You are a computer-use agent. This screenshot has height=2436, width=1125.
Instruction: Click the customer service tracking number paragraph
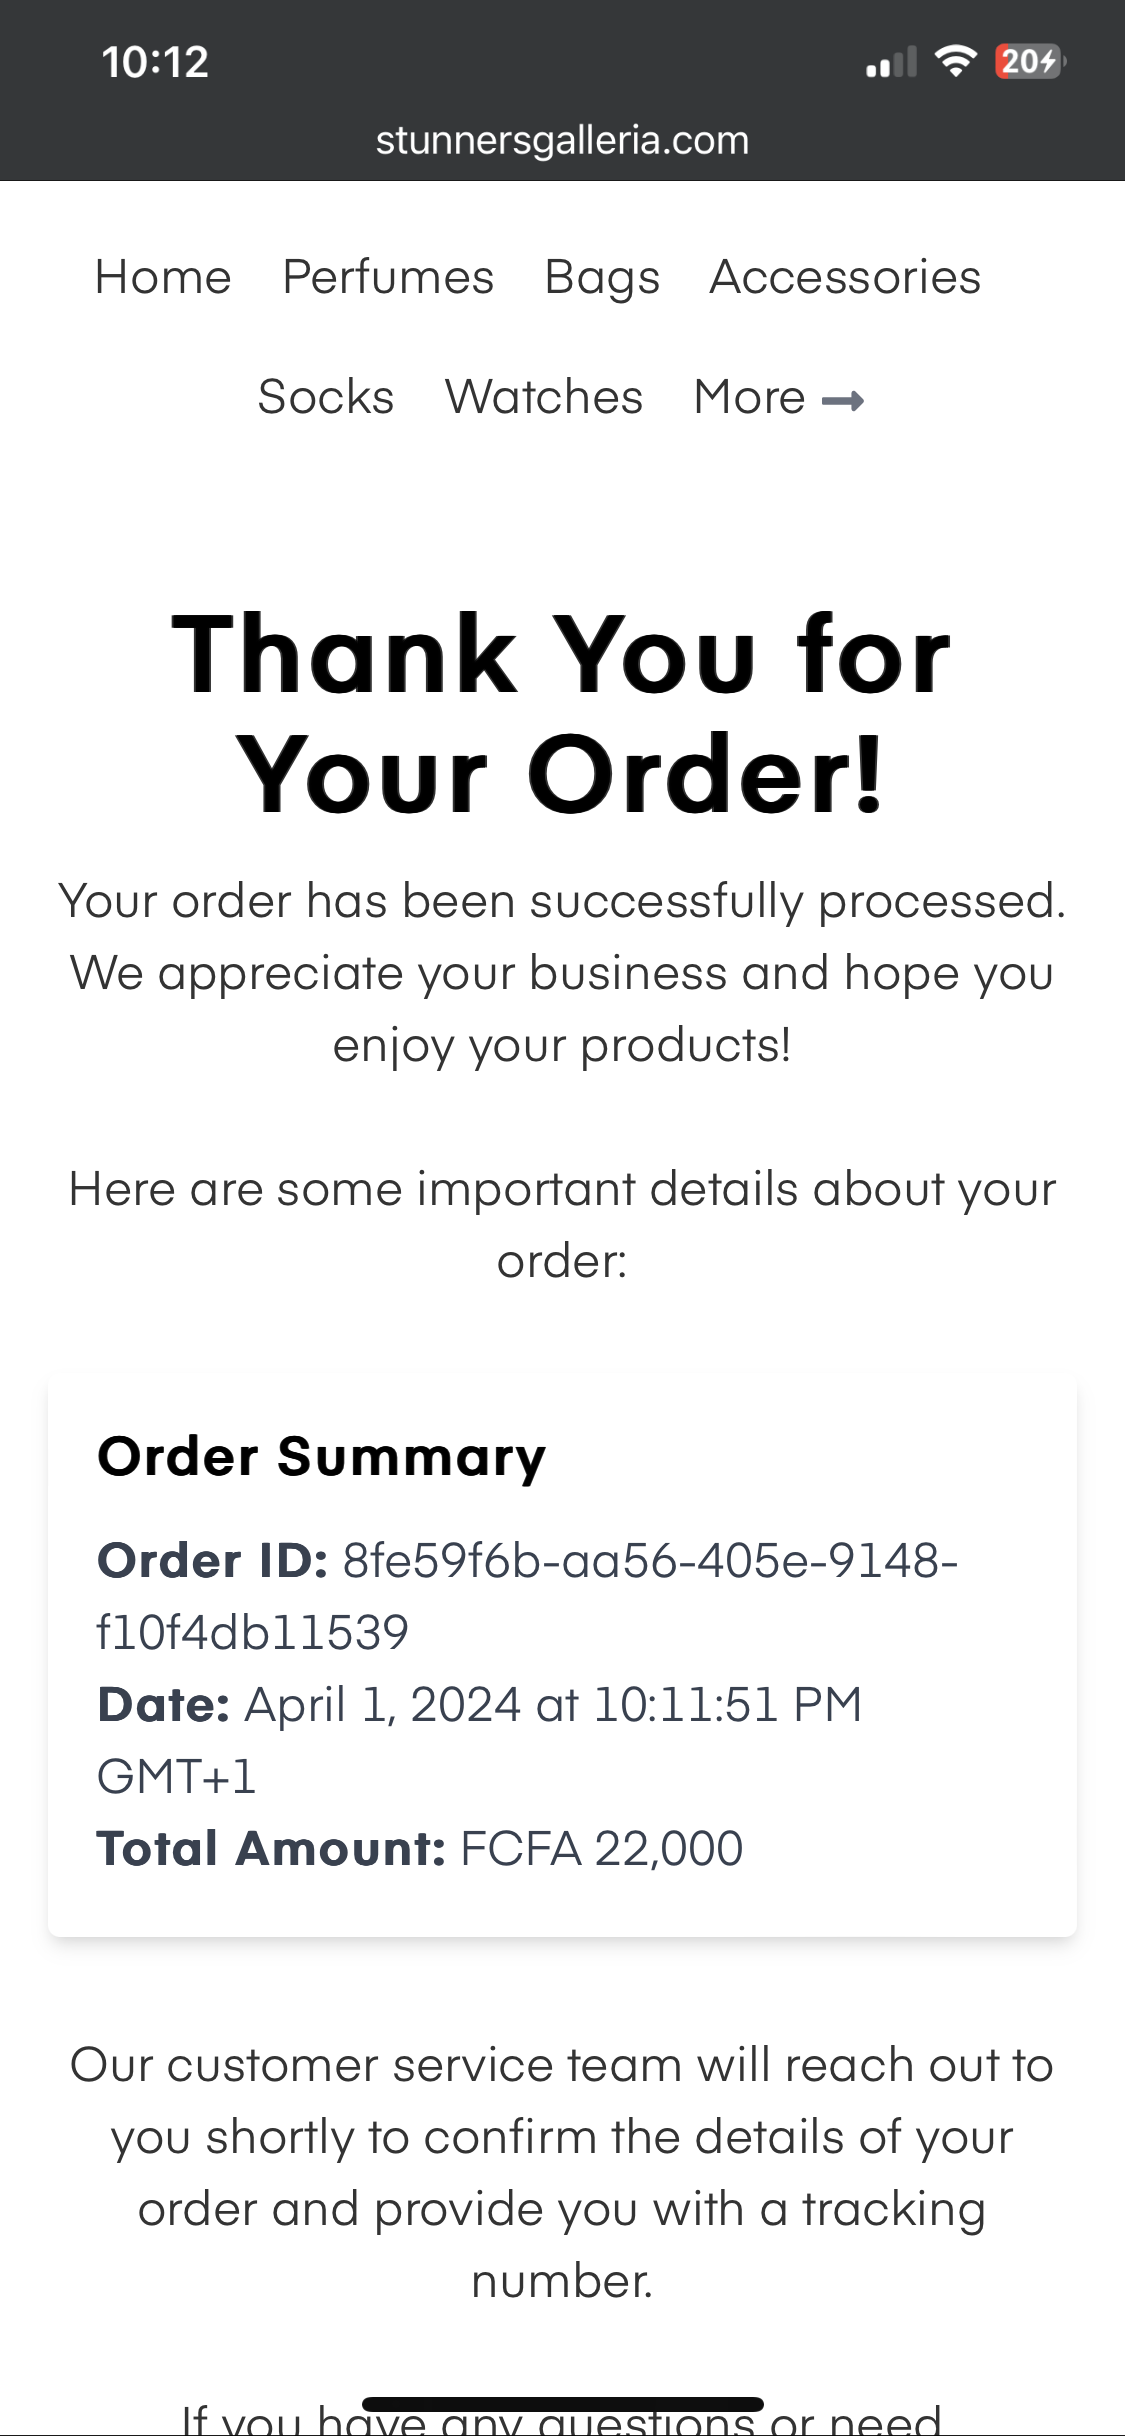tap(562, 2173)
